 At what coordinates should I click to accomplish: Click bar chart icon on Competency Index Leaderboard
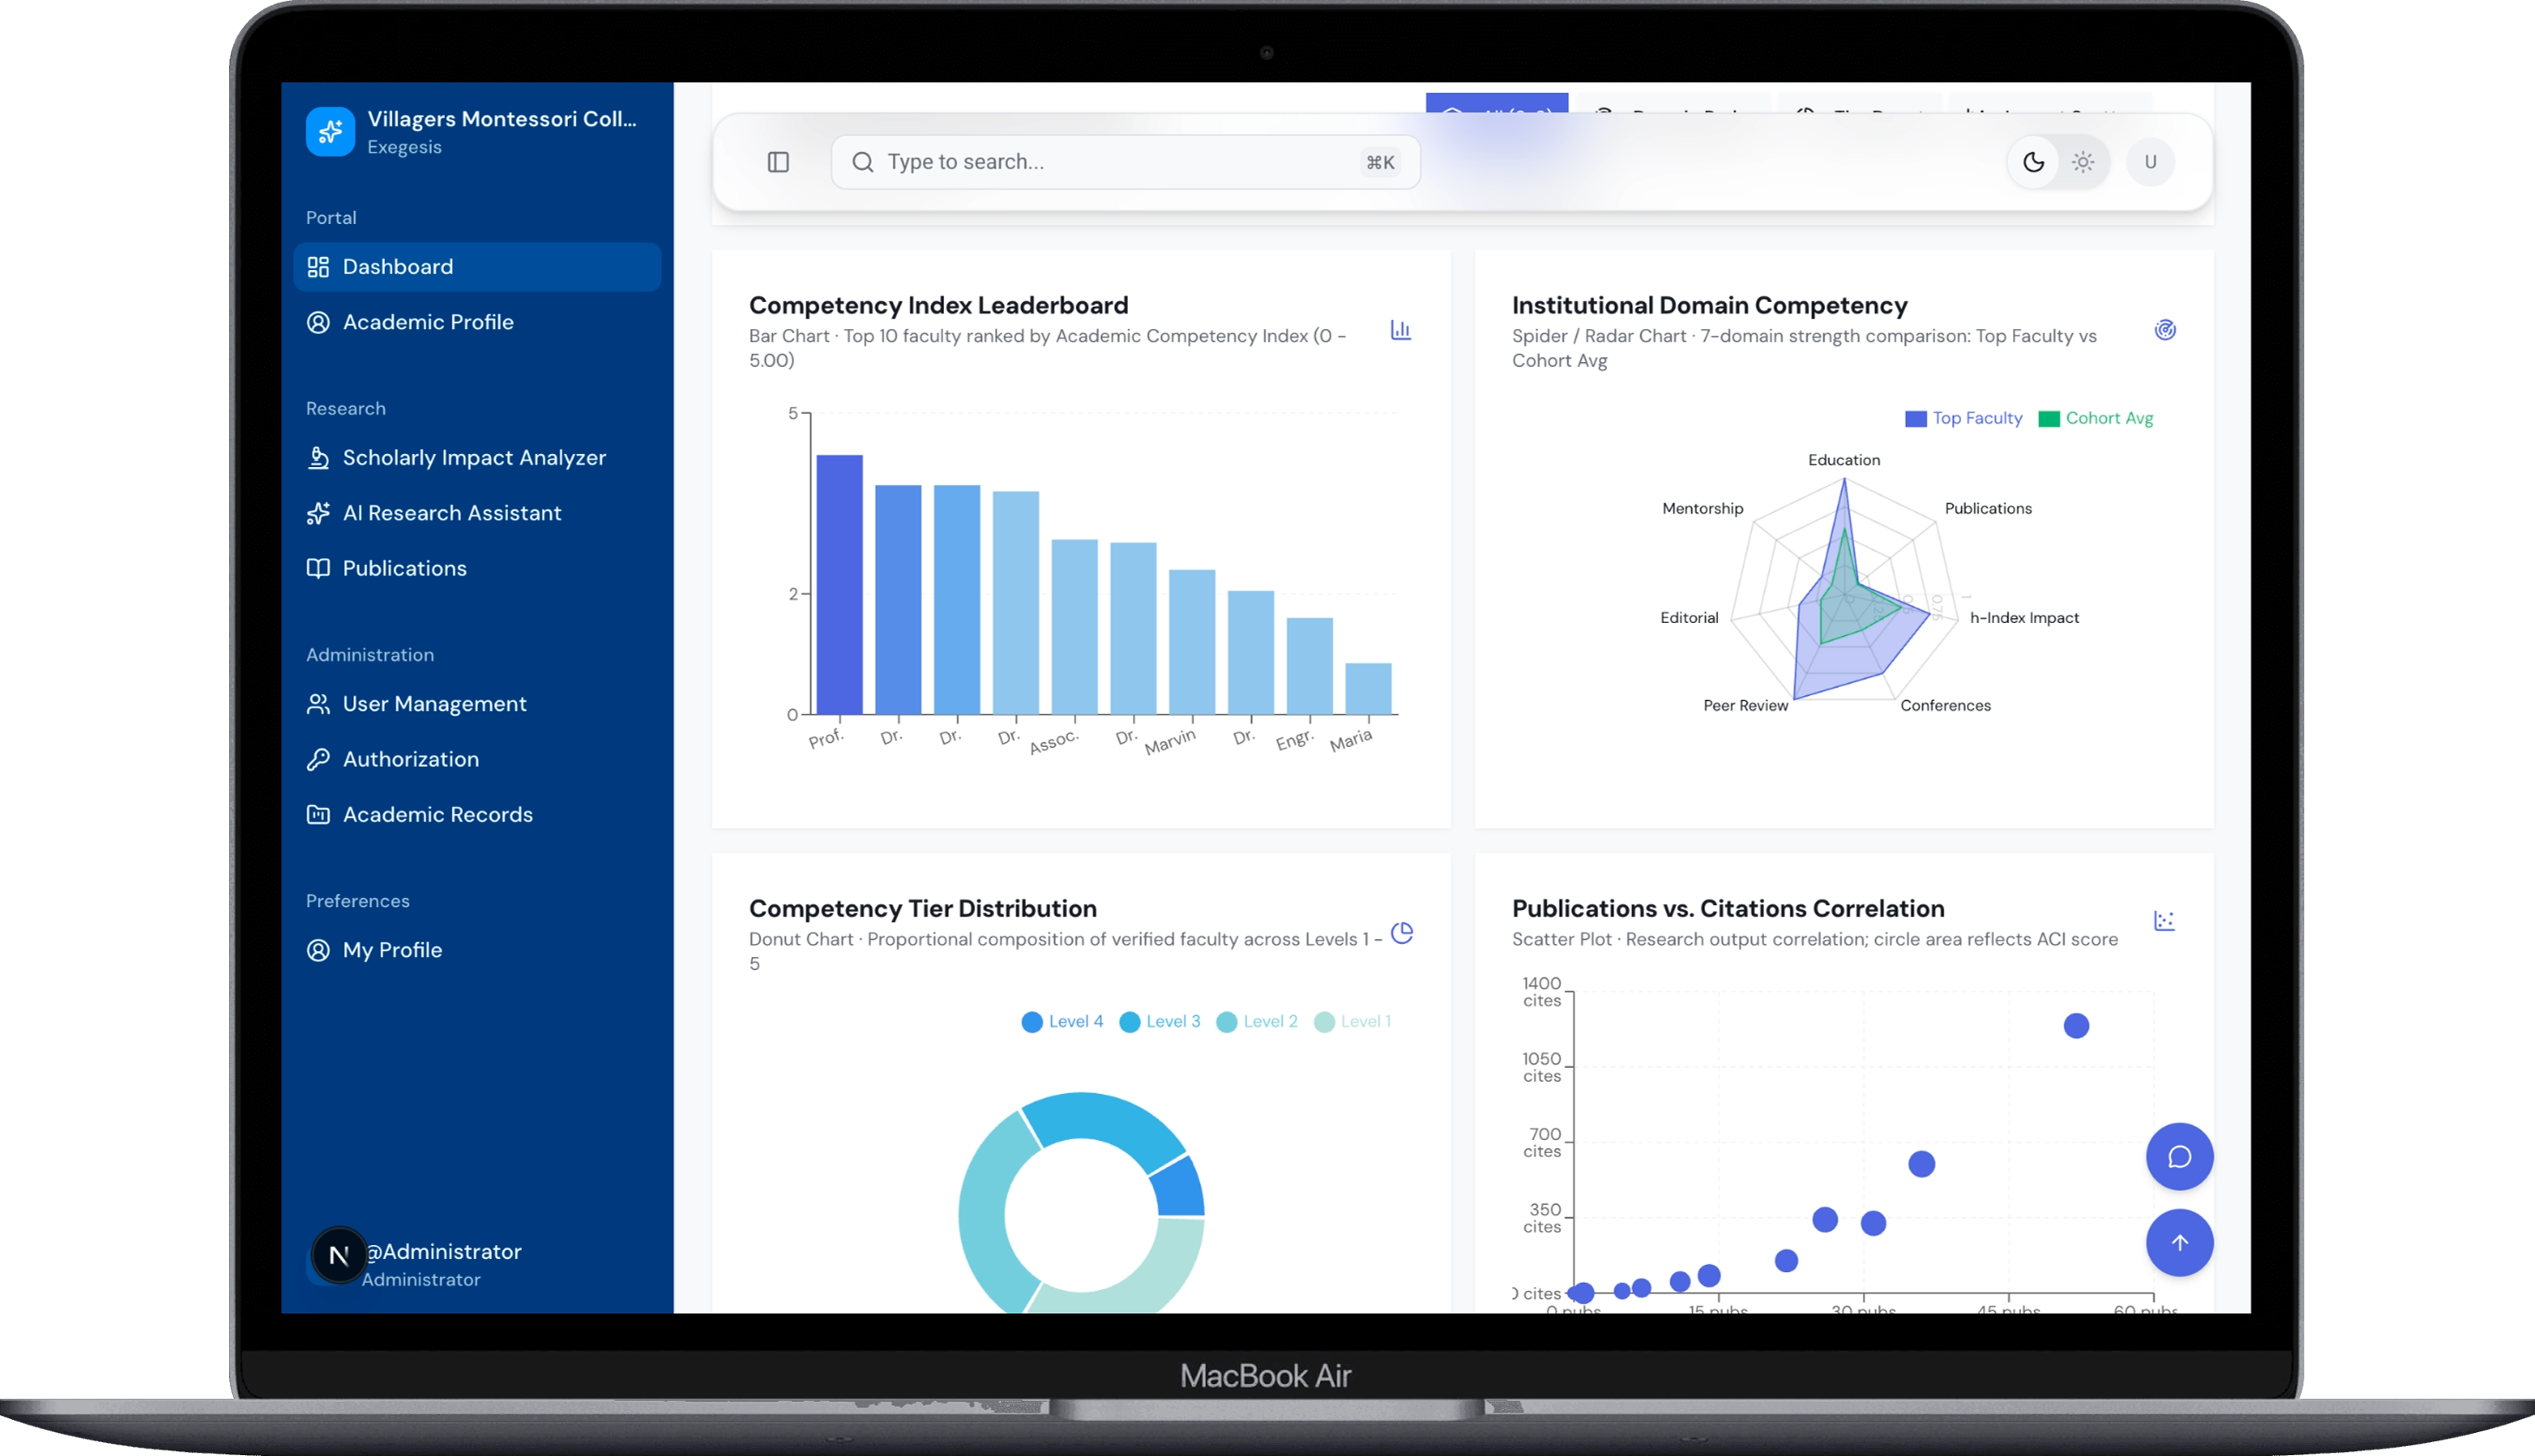tap(1400, 330)
